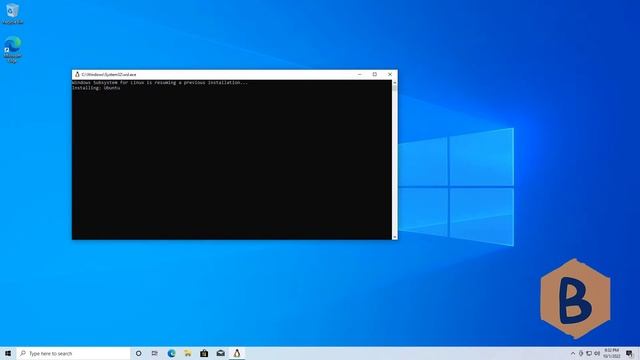
Task: Click the console scrollbar down arrow
Action: 394,237
